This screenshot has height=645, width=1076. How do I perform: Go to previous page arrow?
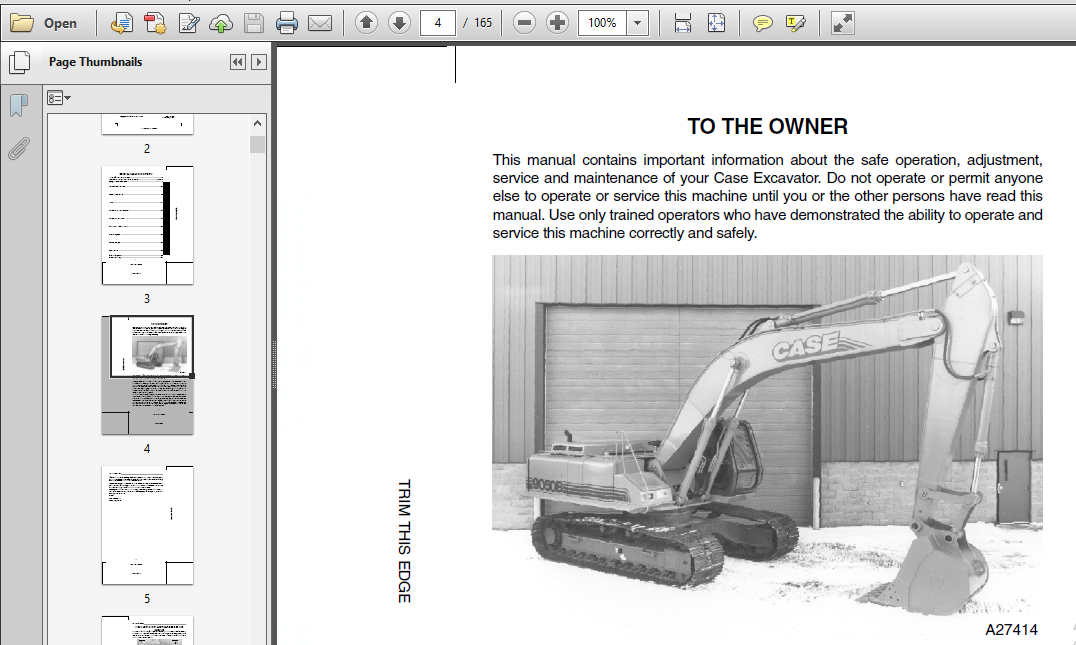(x=366, y=23)
